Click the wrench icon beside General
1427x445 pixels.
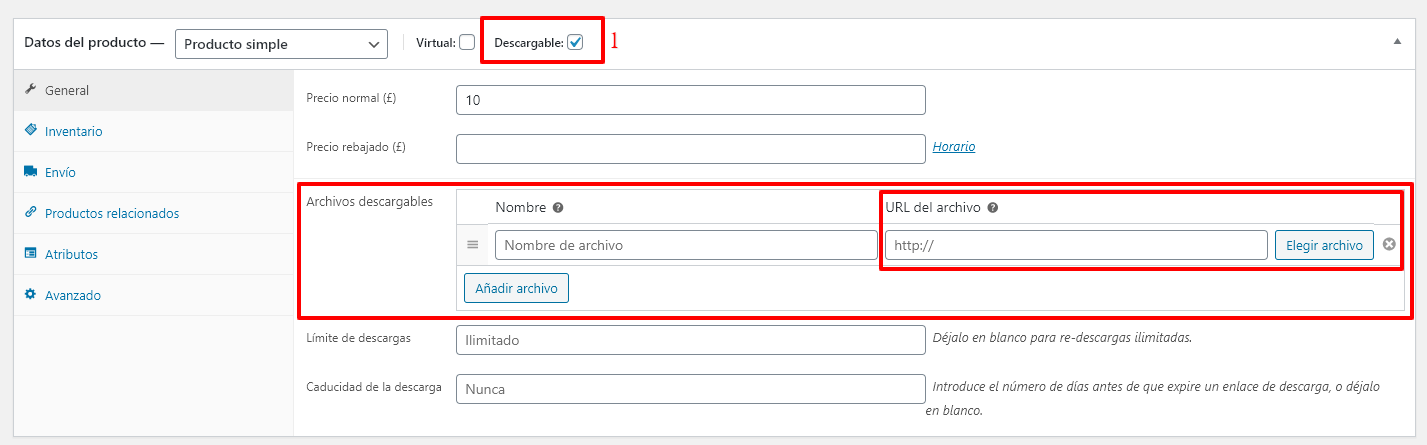(x=30, y=90)
